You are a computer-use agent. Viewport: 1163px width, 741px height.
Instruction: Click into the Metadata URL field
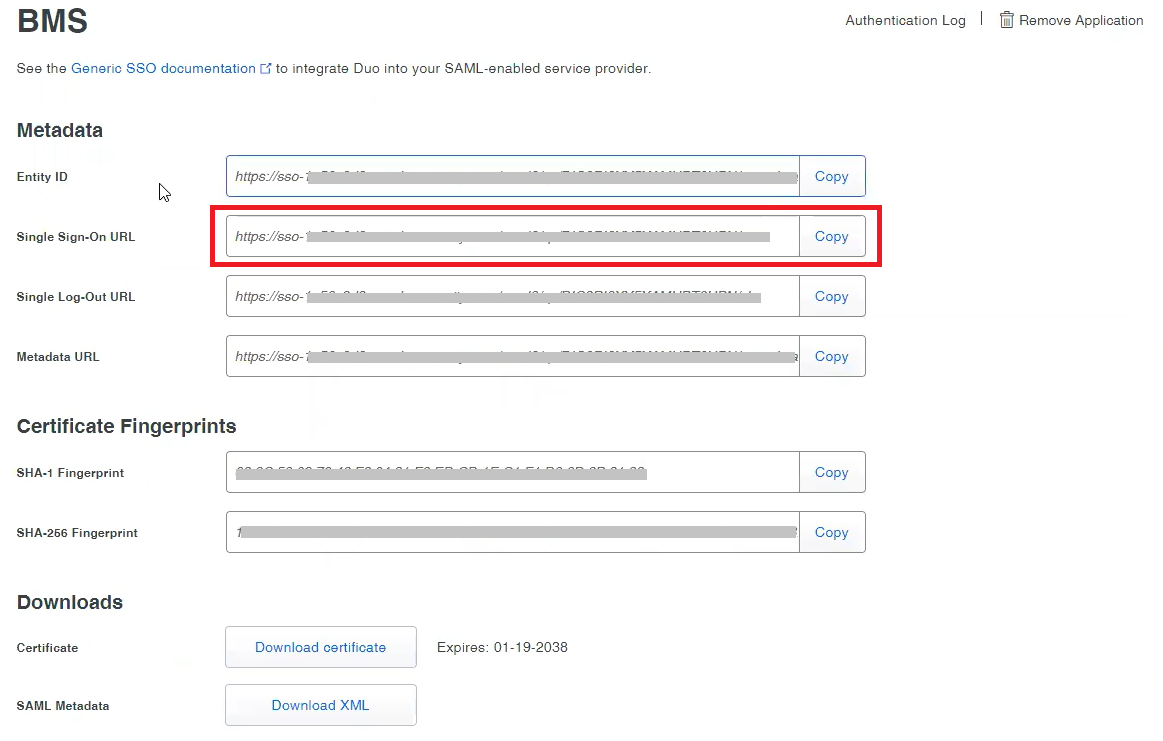512,357
